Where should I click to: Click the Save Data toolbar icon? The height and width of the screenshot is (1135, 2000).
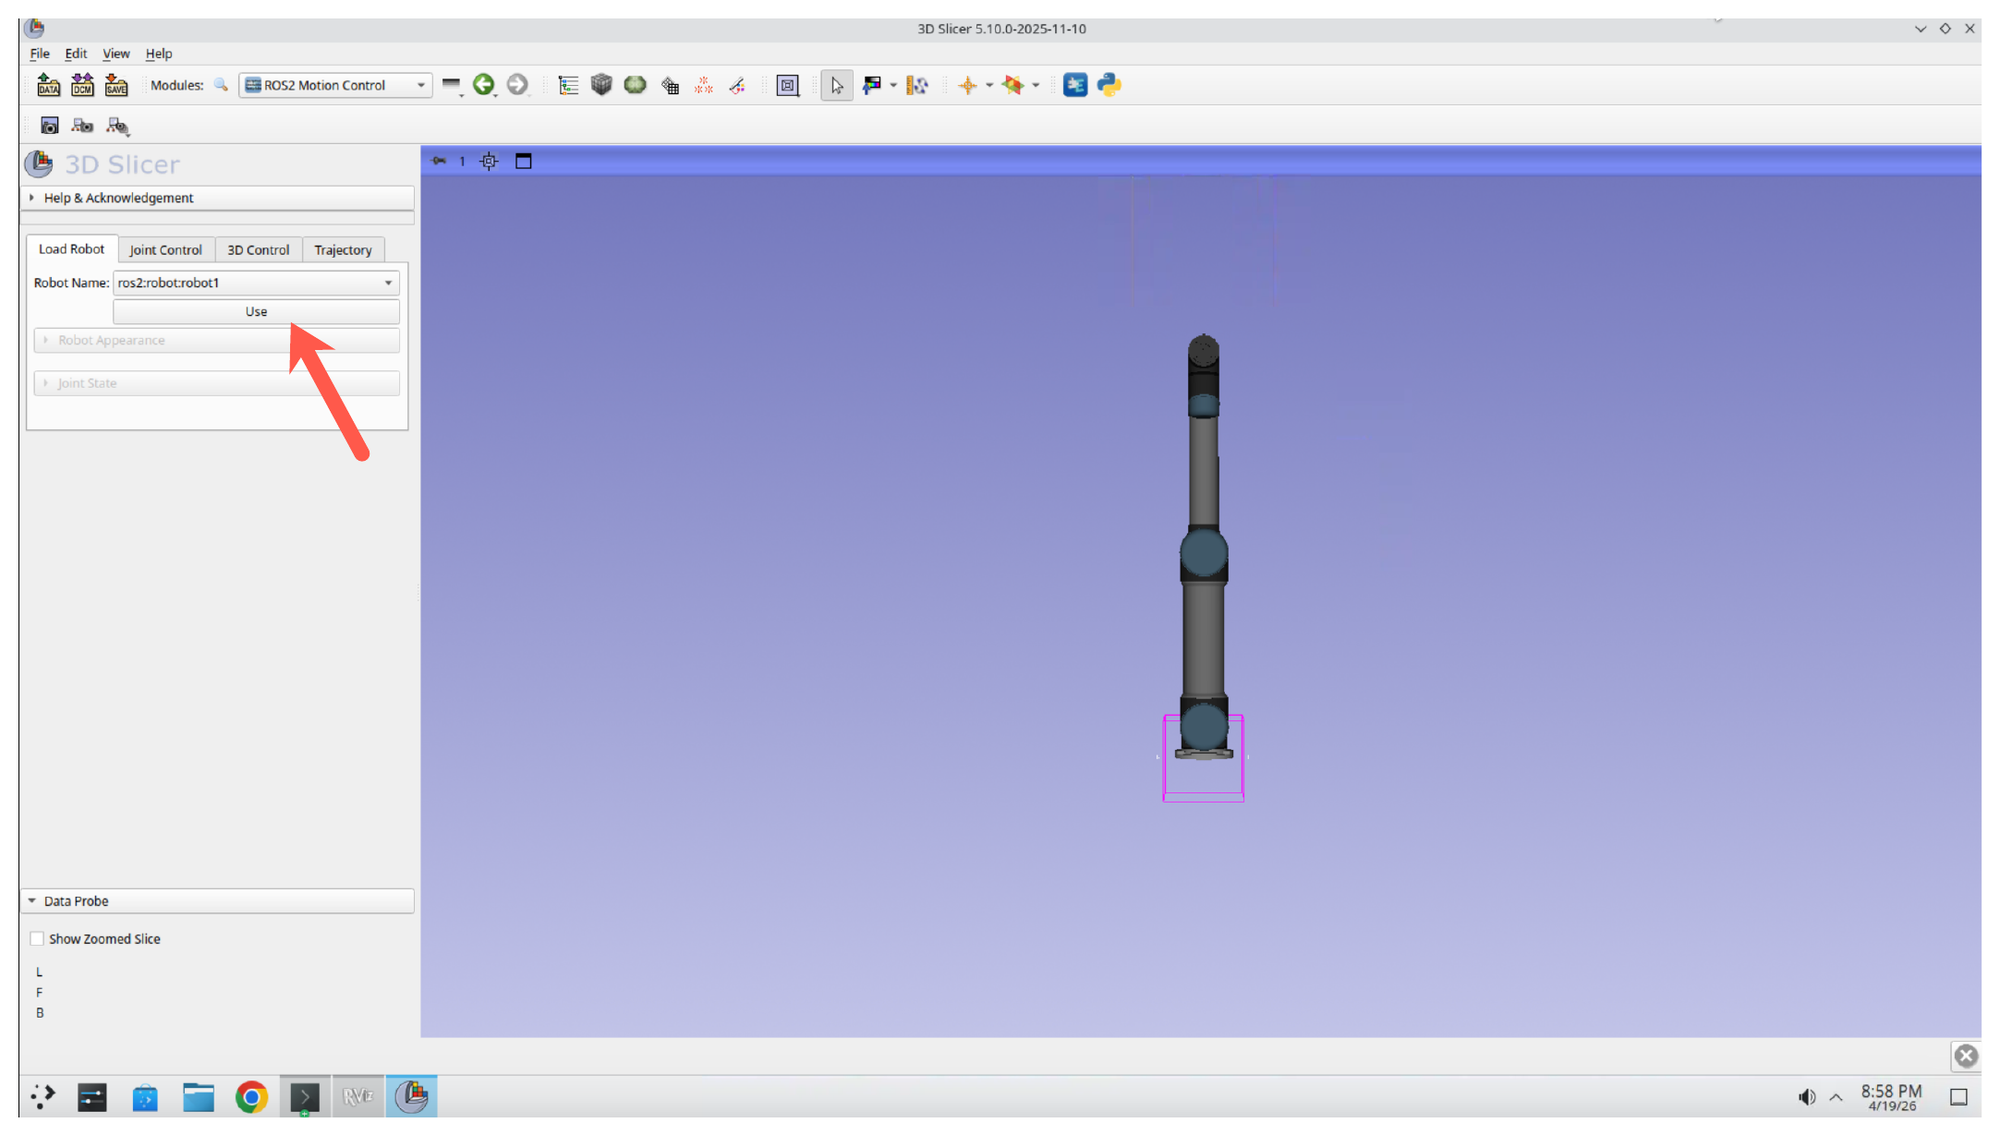click(116, 85)
